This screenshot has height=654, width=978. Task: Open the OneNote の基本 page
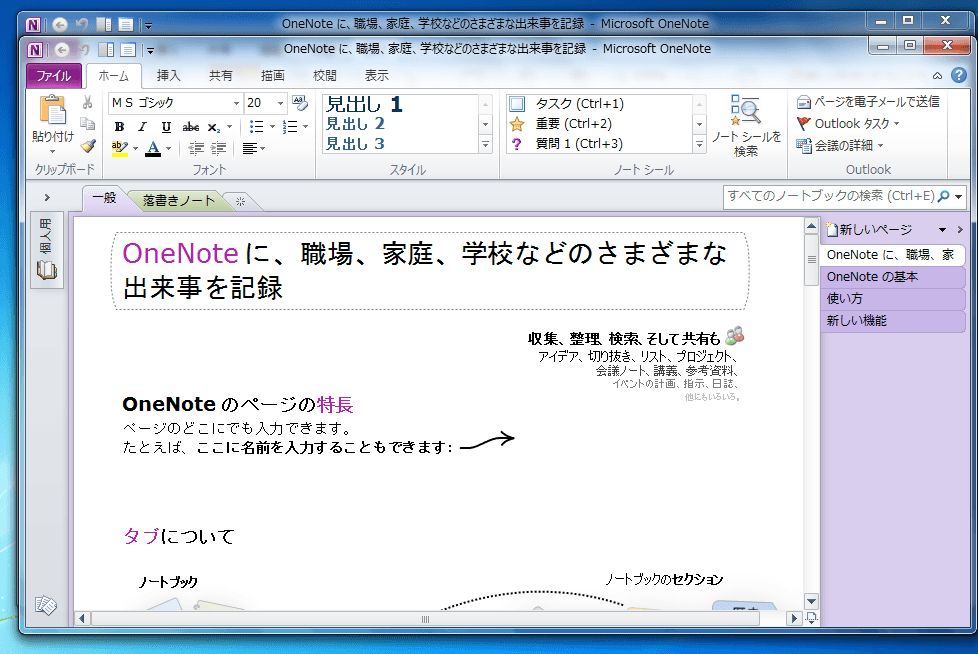[893, 277]
